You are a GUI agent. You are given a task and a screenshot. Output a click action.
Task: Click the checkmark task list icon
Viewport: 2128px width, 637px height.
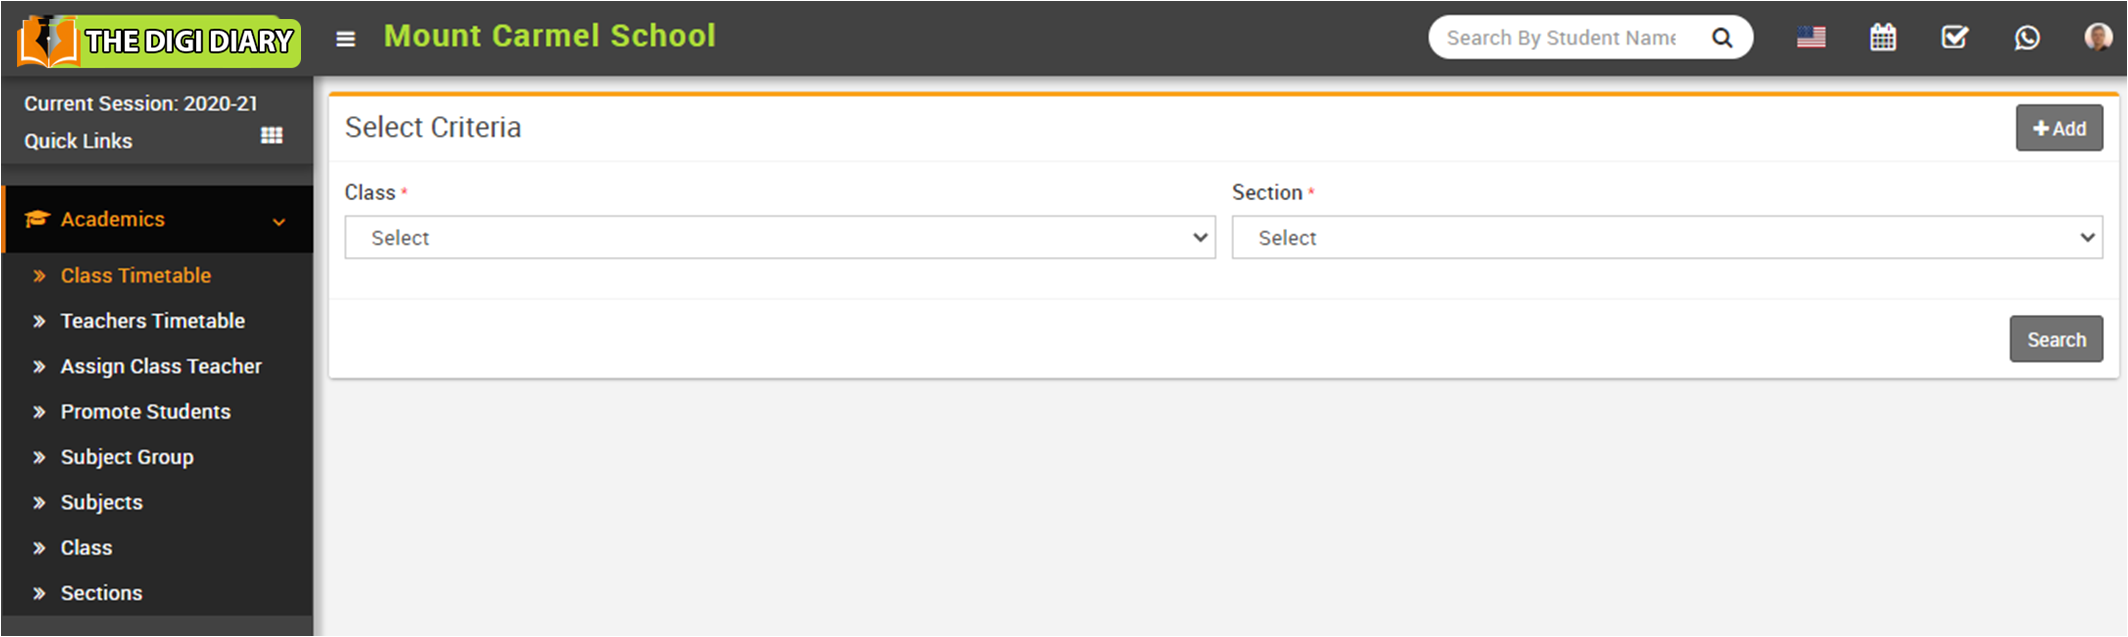click(x=1954, y=38)
